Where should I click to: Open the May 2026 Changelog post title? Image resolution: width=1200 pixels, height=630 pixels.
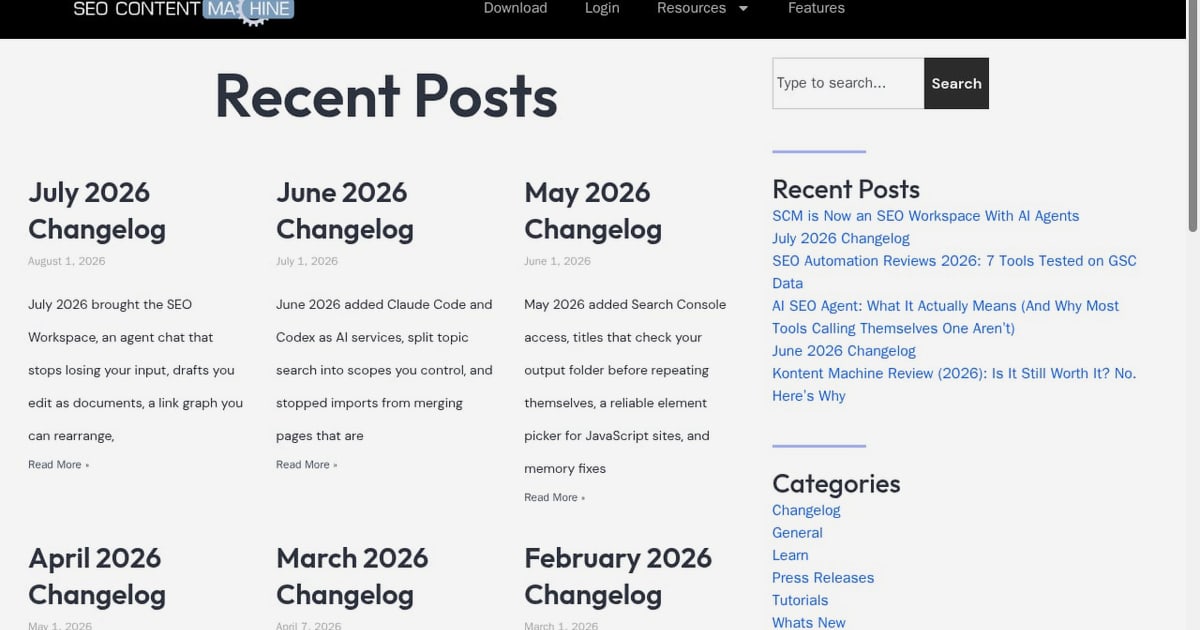click(593, 210)
